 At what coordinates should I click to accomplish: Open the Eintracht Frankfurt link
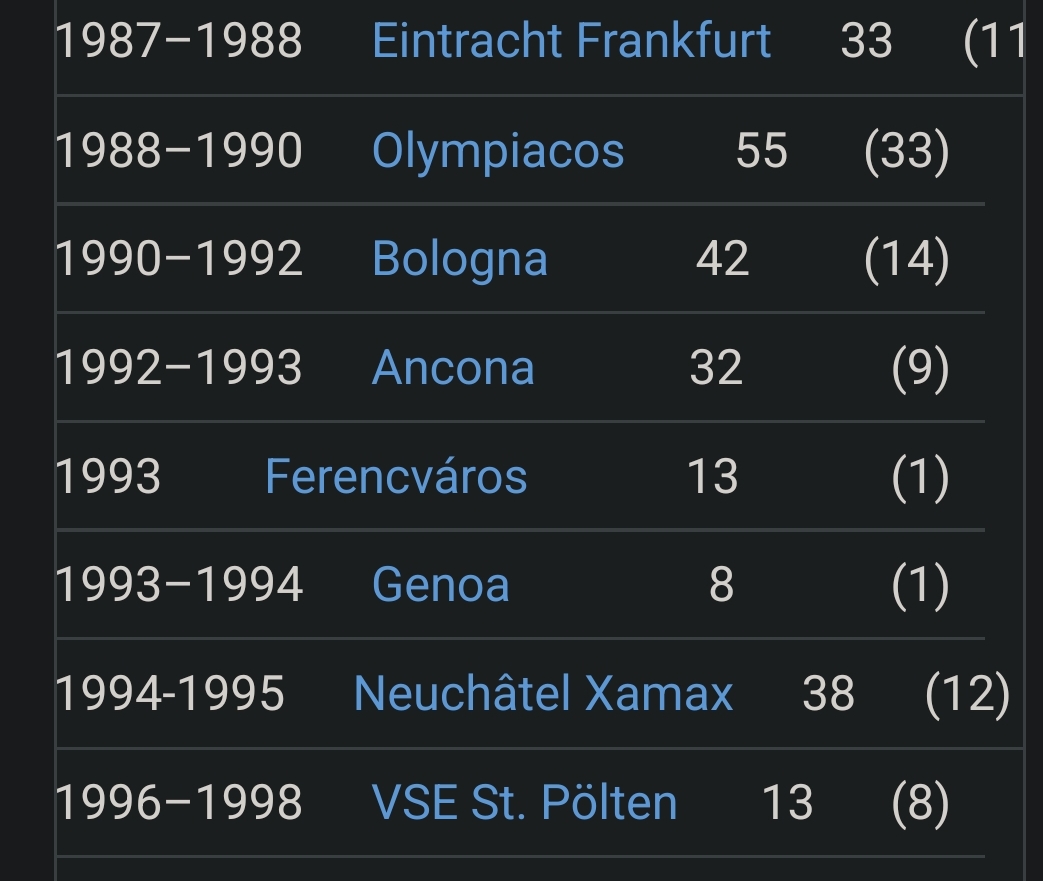click(x=571, y=41)
